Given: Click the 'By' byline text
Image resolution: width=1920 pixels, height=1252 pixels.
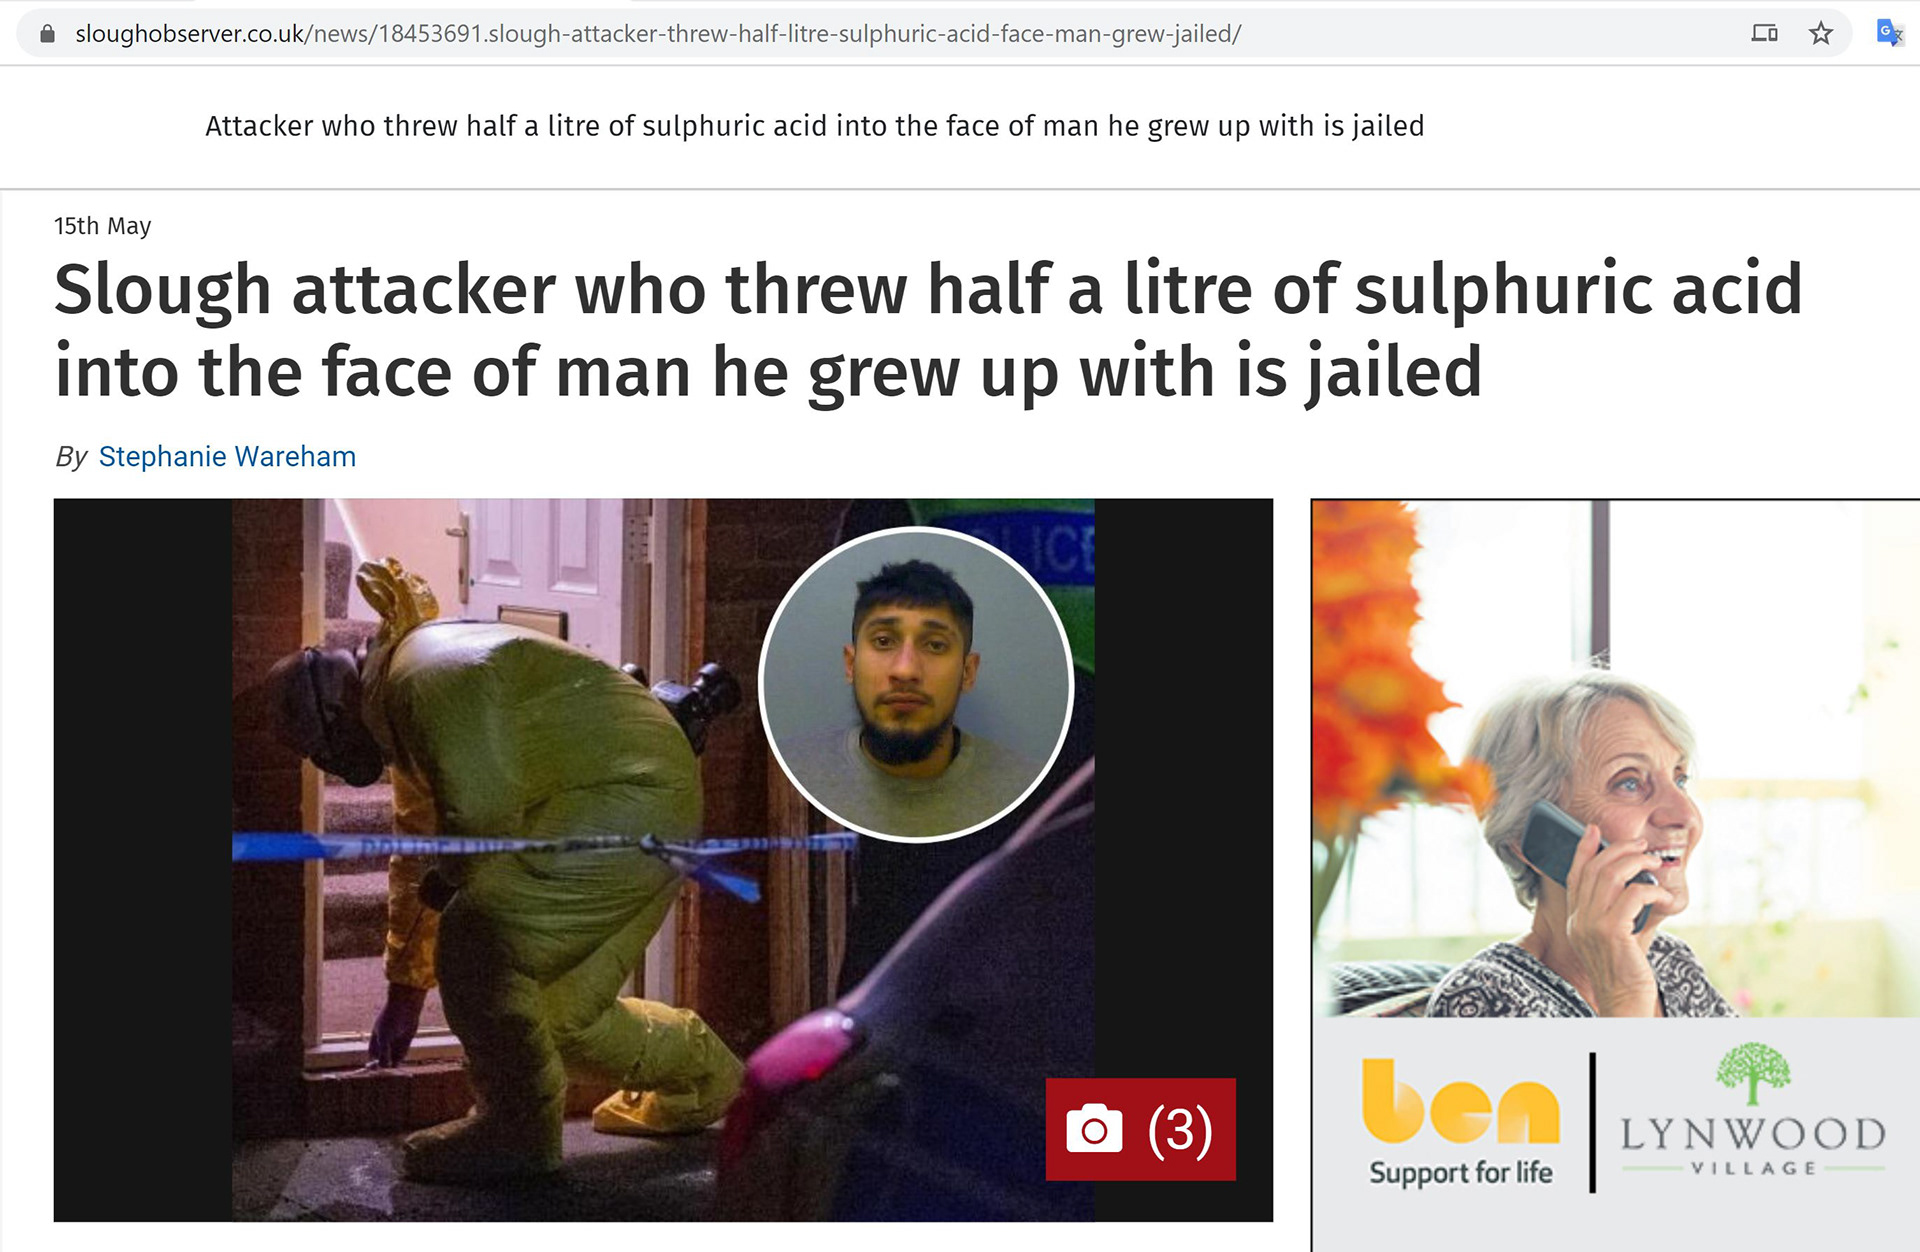Looking at the screenshot, I should point(71,457).
